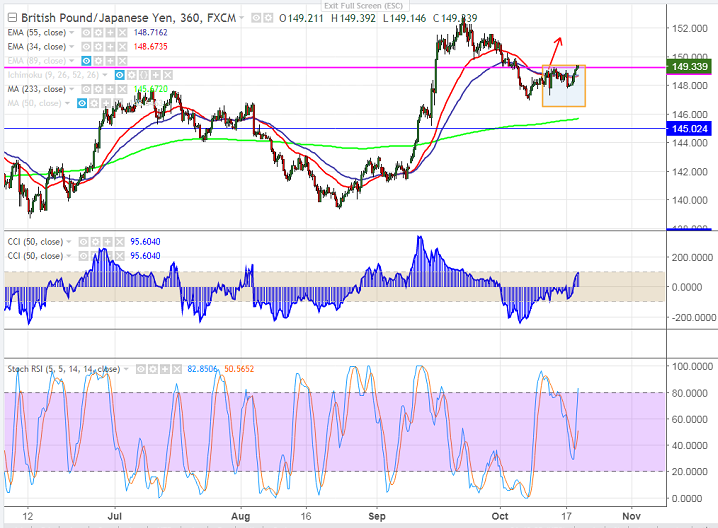The width and height of the screenshot is (718, 528).
Task: Remove EMA (55, close) with the X icon
Action: pyautogui.click(x=122, y=33)
